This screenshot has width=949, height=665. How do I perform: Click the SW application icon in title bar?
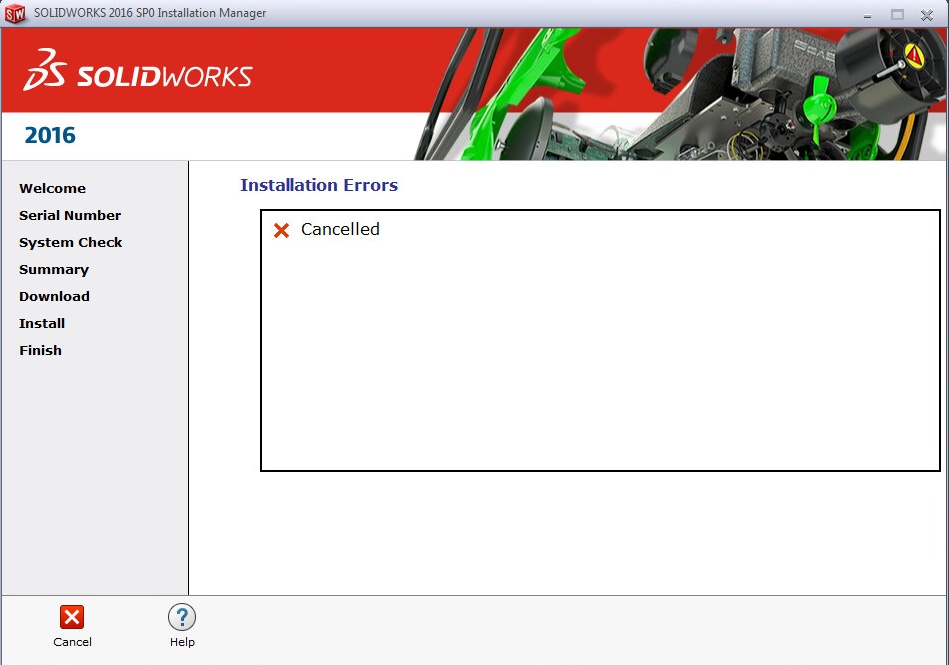15,13
